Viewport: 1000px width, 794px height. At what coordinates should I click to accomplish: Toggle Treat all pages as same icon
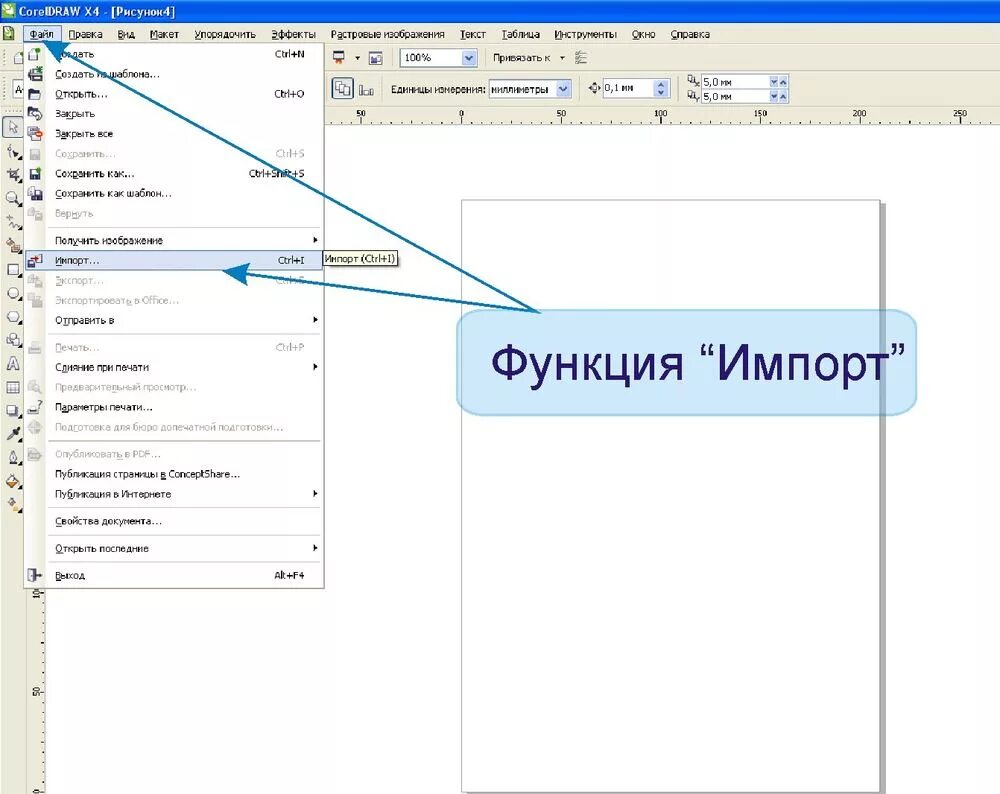342,89
